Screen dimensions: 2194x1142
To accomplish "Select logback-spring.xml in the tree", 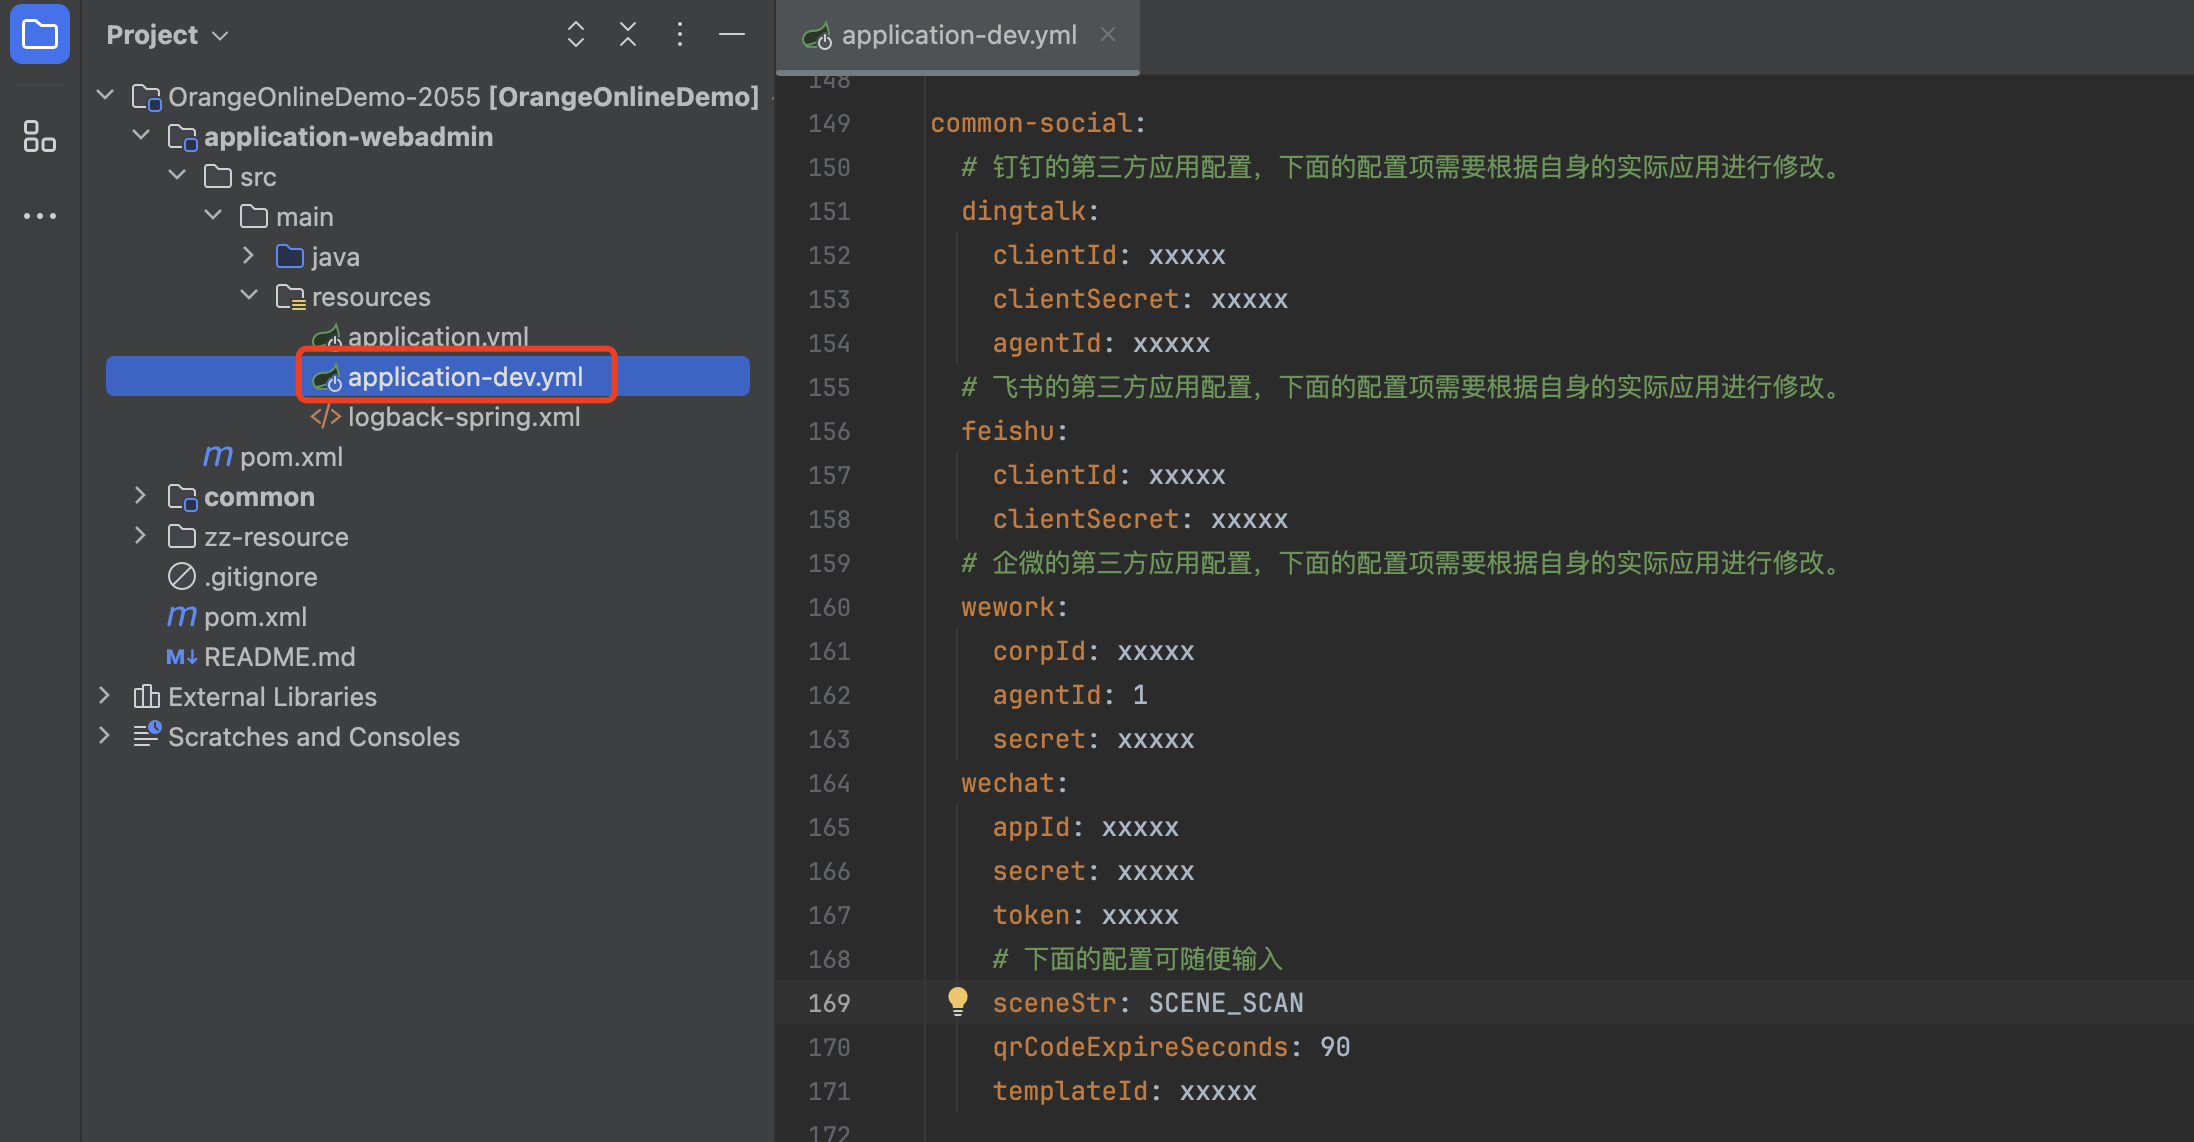I will [x=444, y=417].
